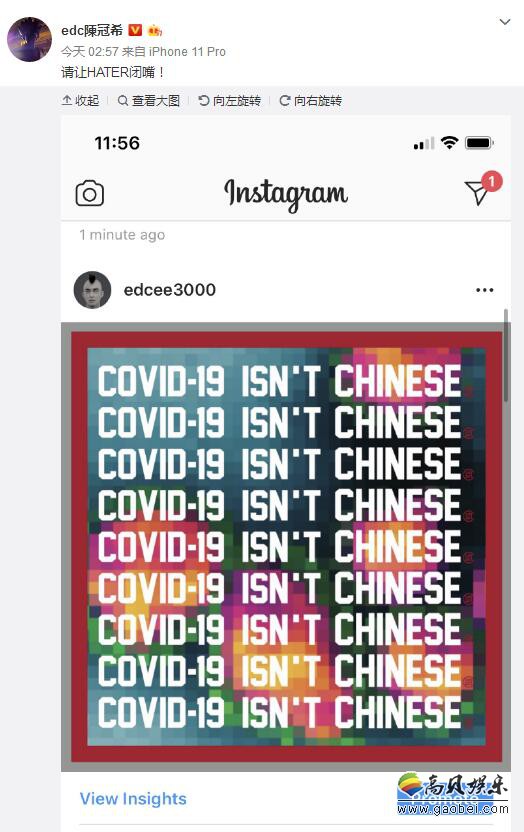Click the orange verified V badge
This screenshot has width=524, height=832.
coord(135,30)
